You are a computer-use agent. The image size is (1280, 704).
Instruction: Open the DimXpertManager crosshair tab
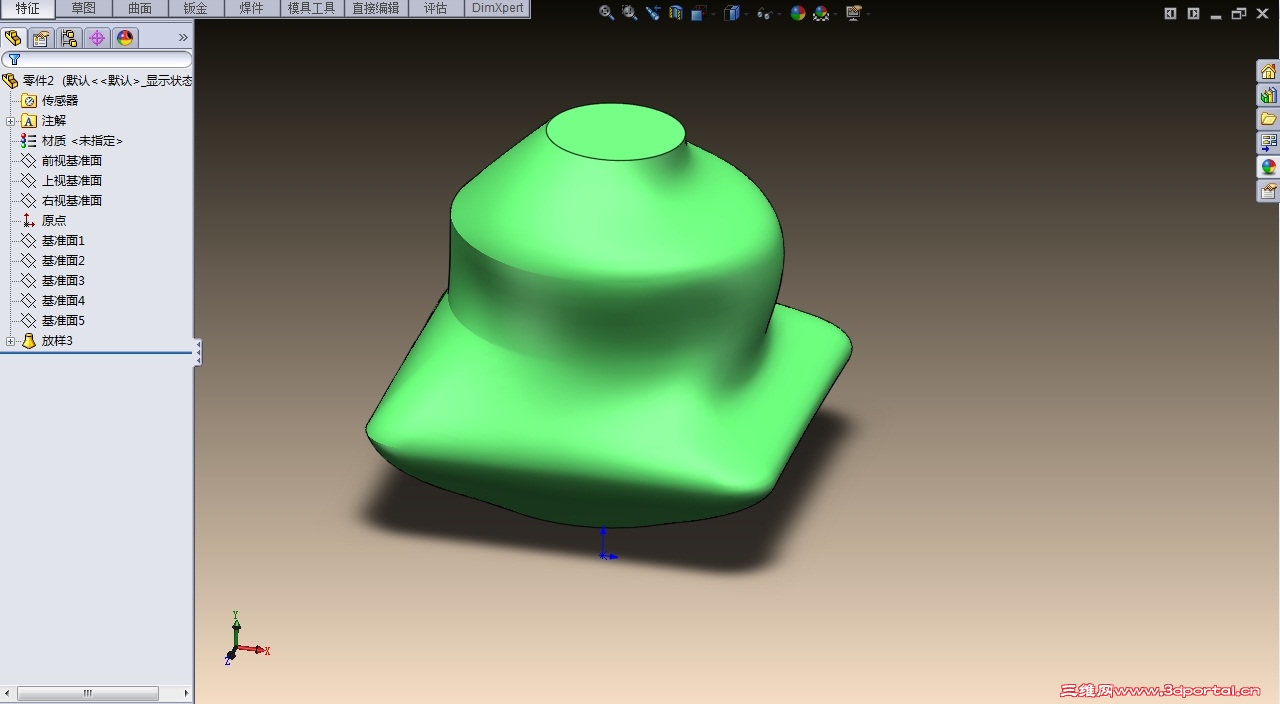[97, 38]
